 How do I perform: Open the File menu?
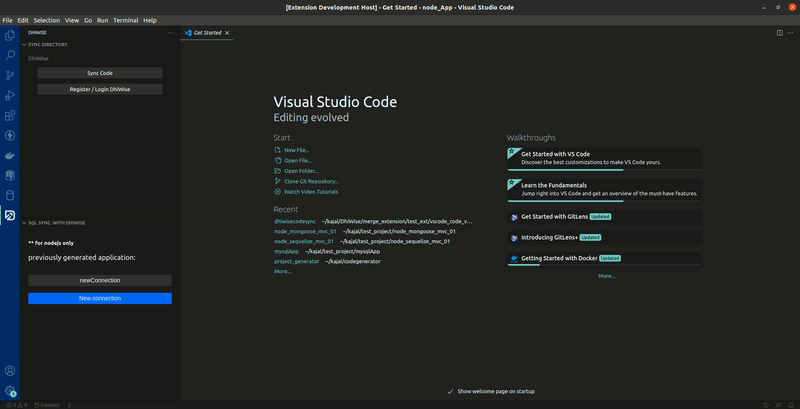8,20
